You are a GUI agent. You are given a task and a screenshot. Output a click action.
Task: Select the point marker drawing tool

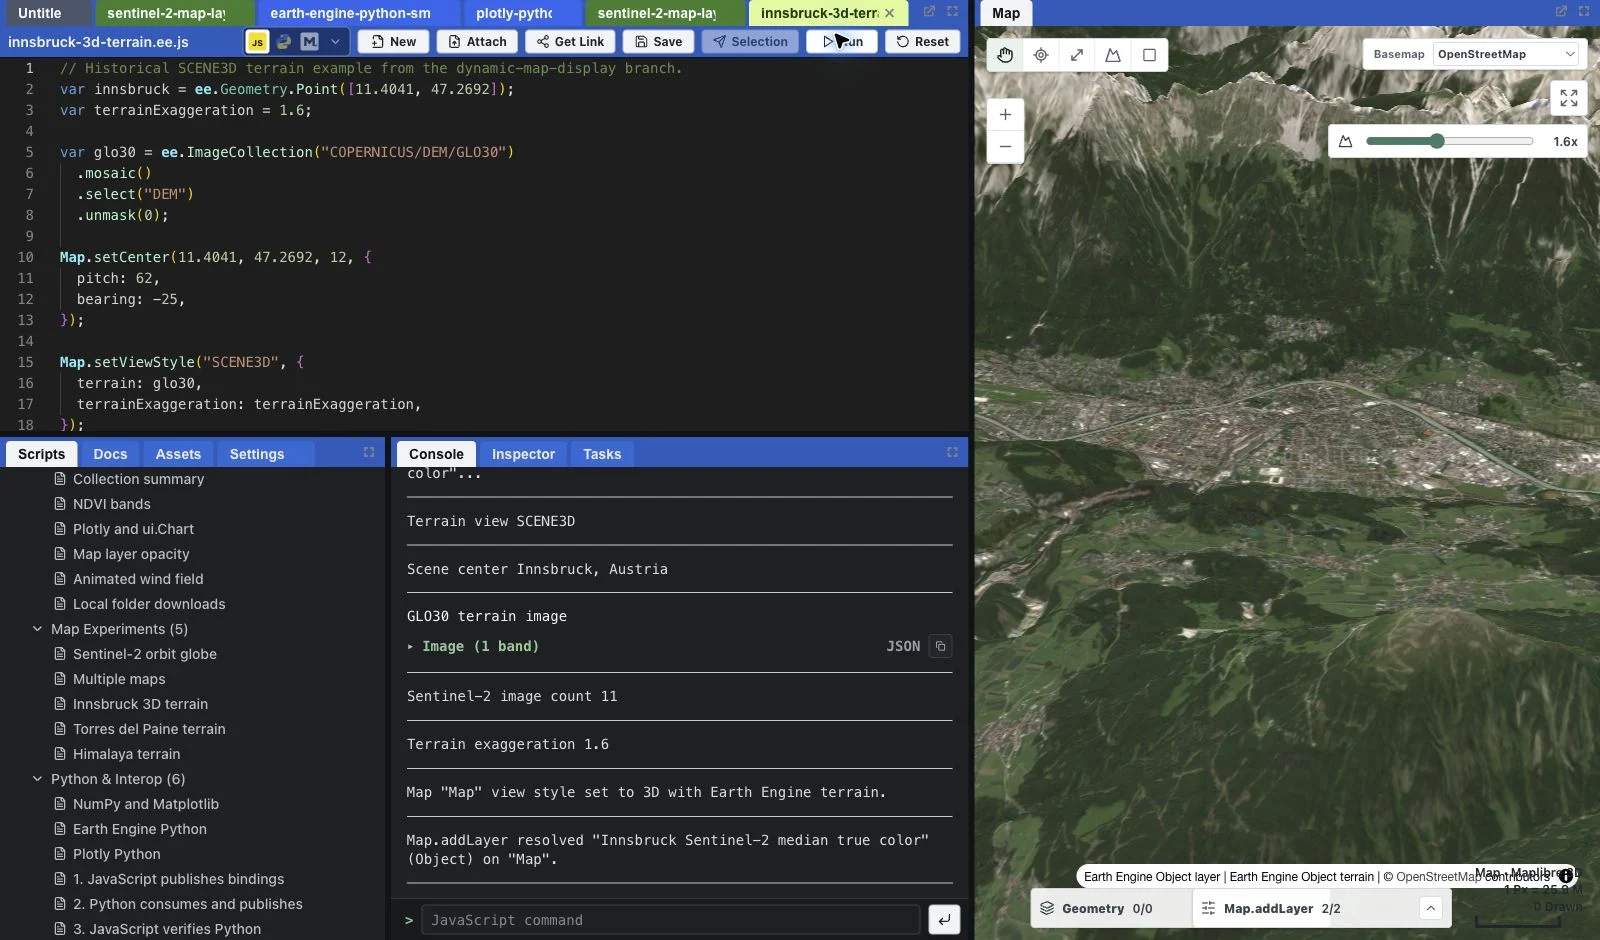[x=1041, y=55]
